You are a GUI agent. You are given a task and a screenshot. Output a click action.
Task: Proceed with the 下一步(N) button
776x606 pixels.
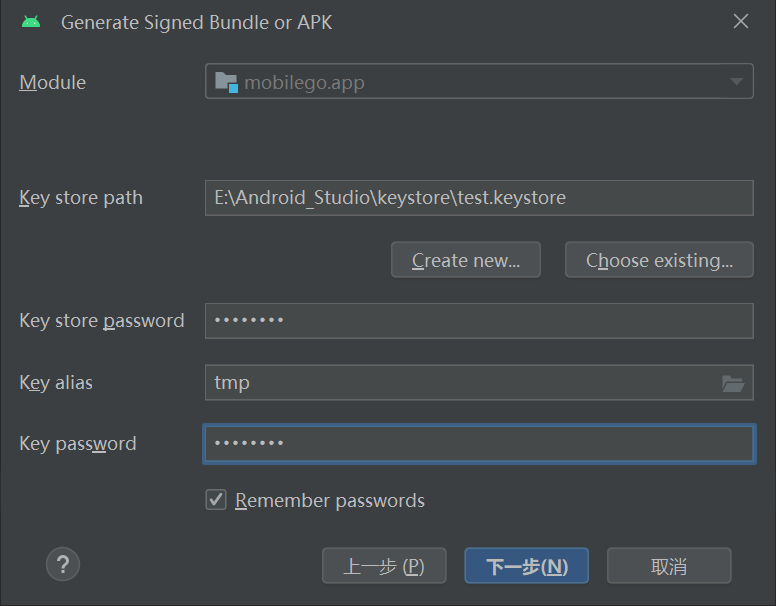526,566
